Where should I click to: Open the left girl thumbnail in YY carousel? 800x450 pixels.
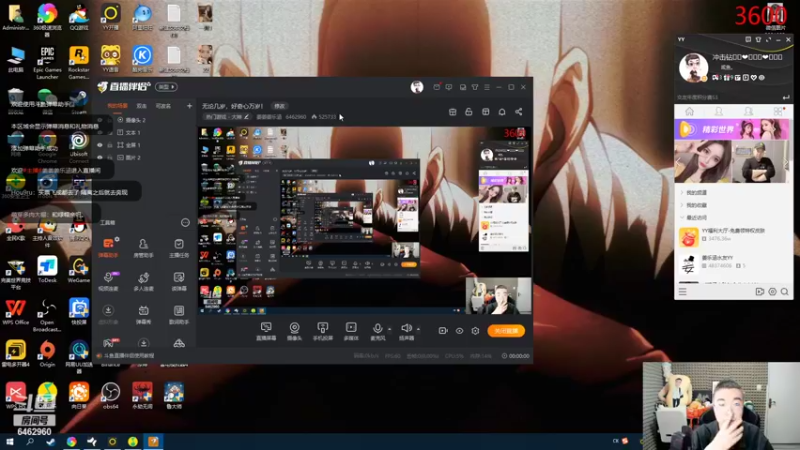click(703, 161)
